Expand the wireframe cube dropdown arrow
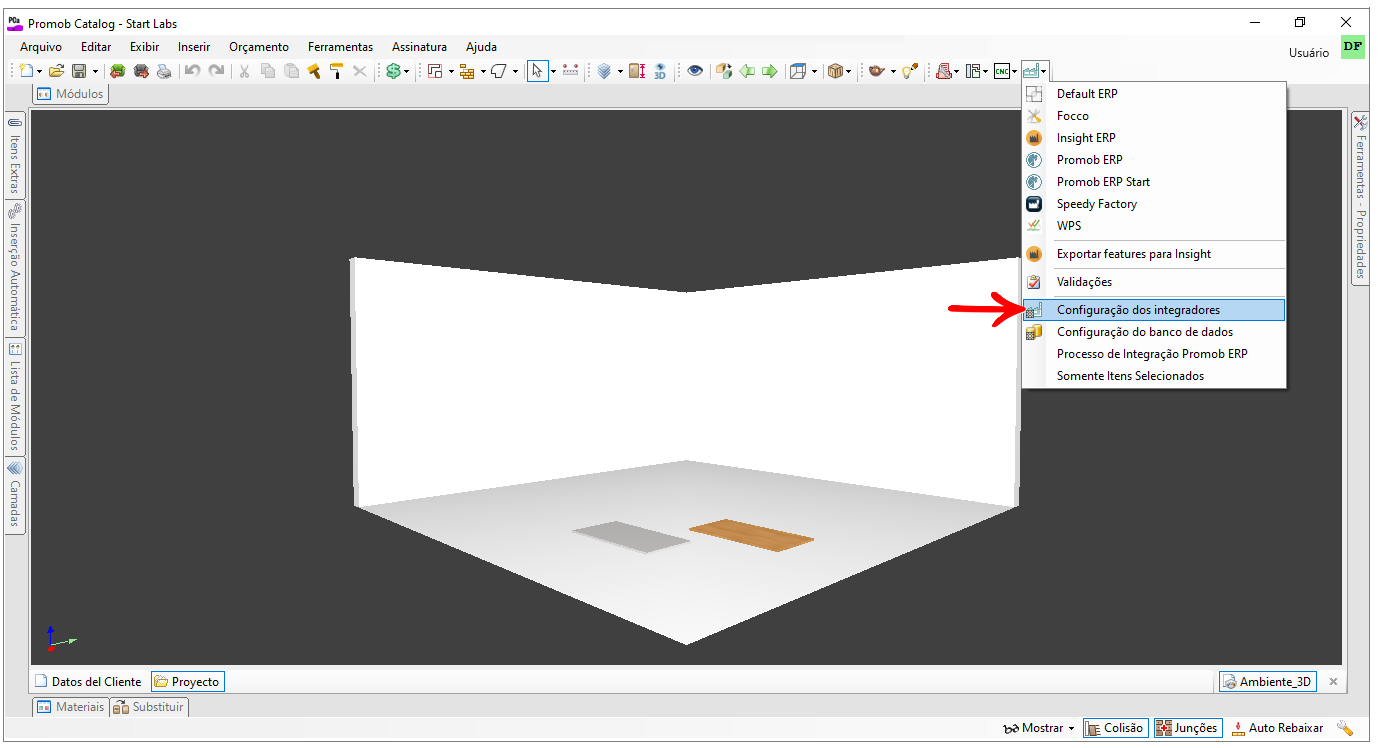Viewport: 1378px width, 748px height. coord(814,72)
